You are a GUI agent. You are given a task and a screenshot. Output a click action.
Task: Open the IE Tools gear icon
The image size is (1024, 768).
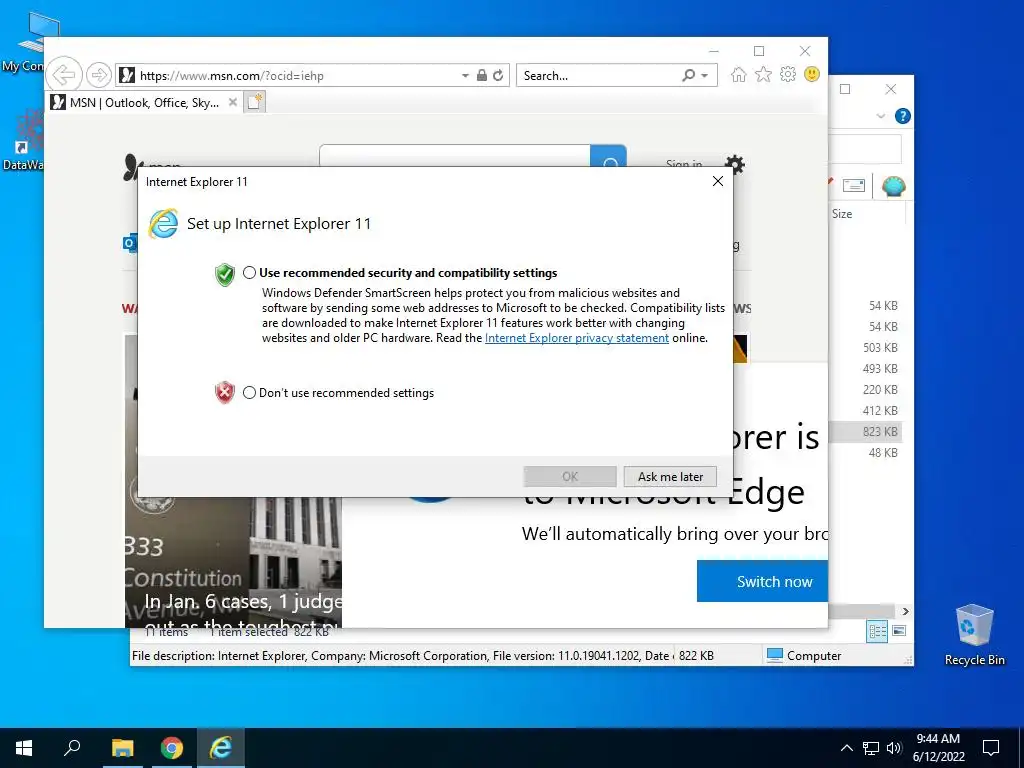click(x=788, y=74)
